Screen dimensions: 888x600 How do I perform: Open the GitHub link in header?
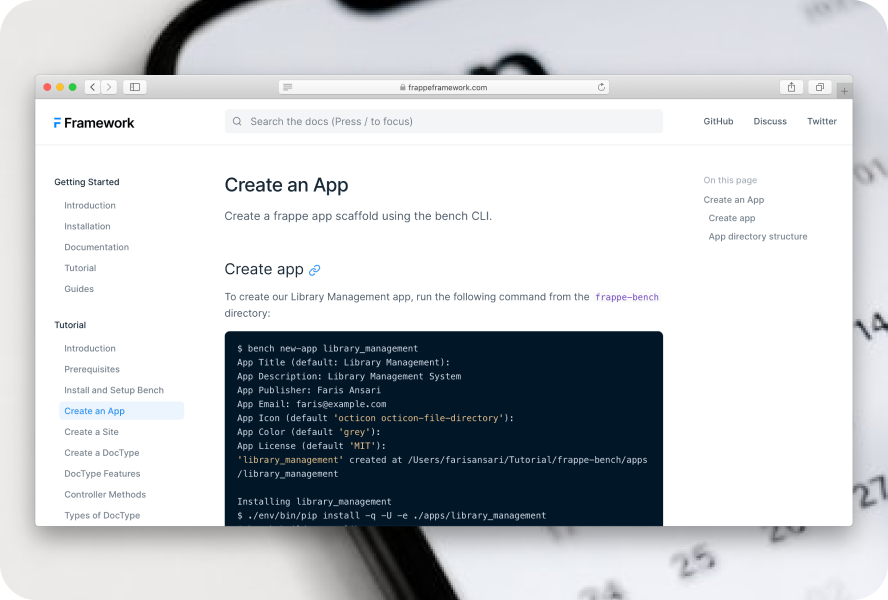point(718,121)
